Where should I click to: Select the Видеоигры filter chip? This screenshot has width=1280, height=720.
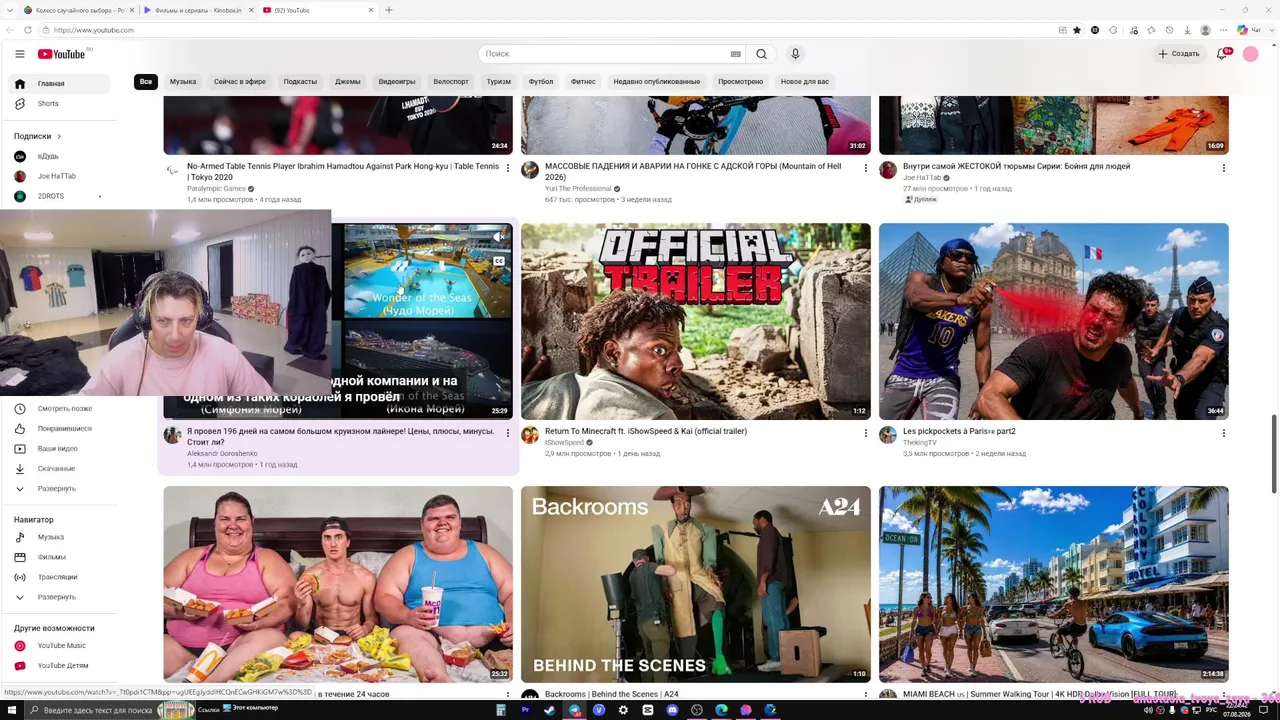(397, 82)
